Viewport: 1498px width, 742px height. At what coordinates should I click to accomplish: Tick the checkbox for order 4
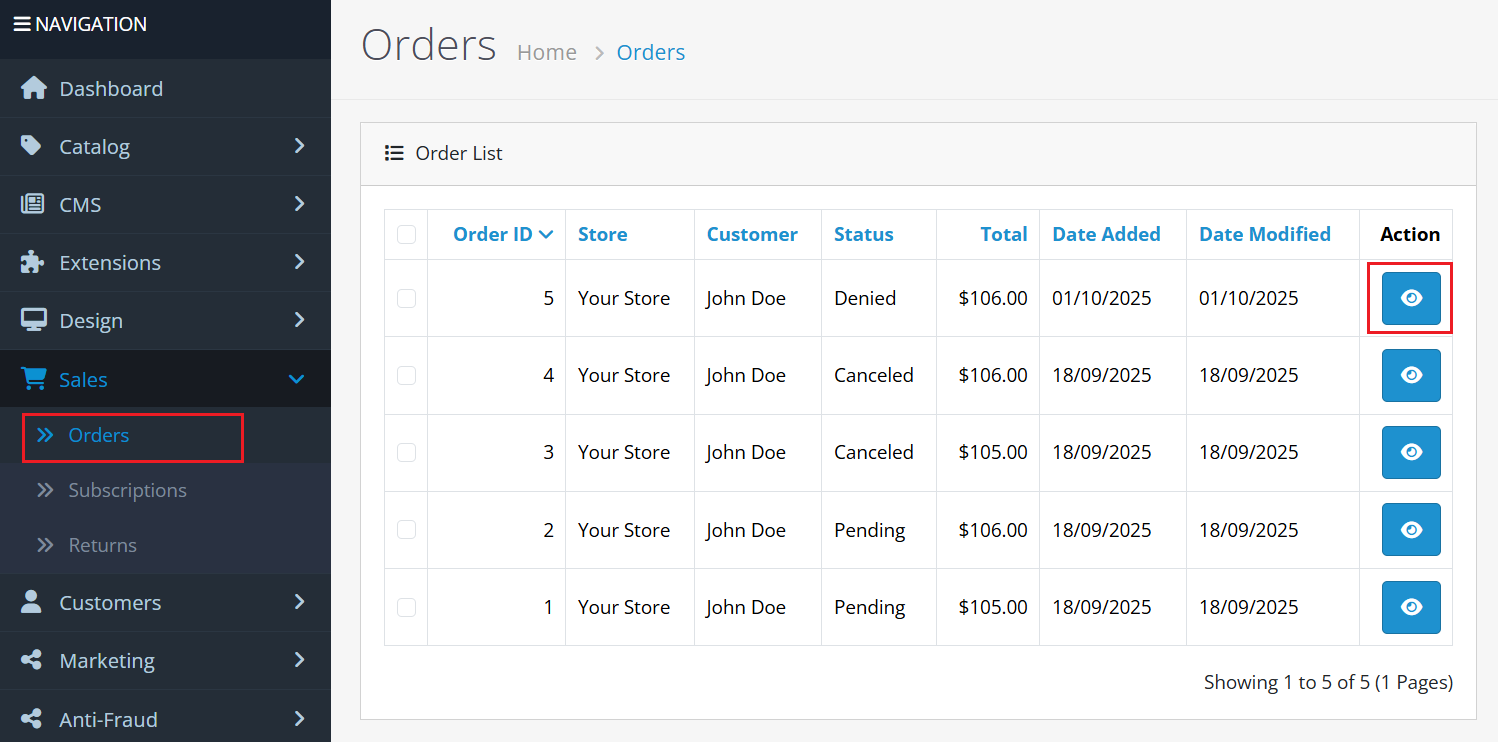point(406,374)
